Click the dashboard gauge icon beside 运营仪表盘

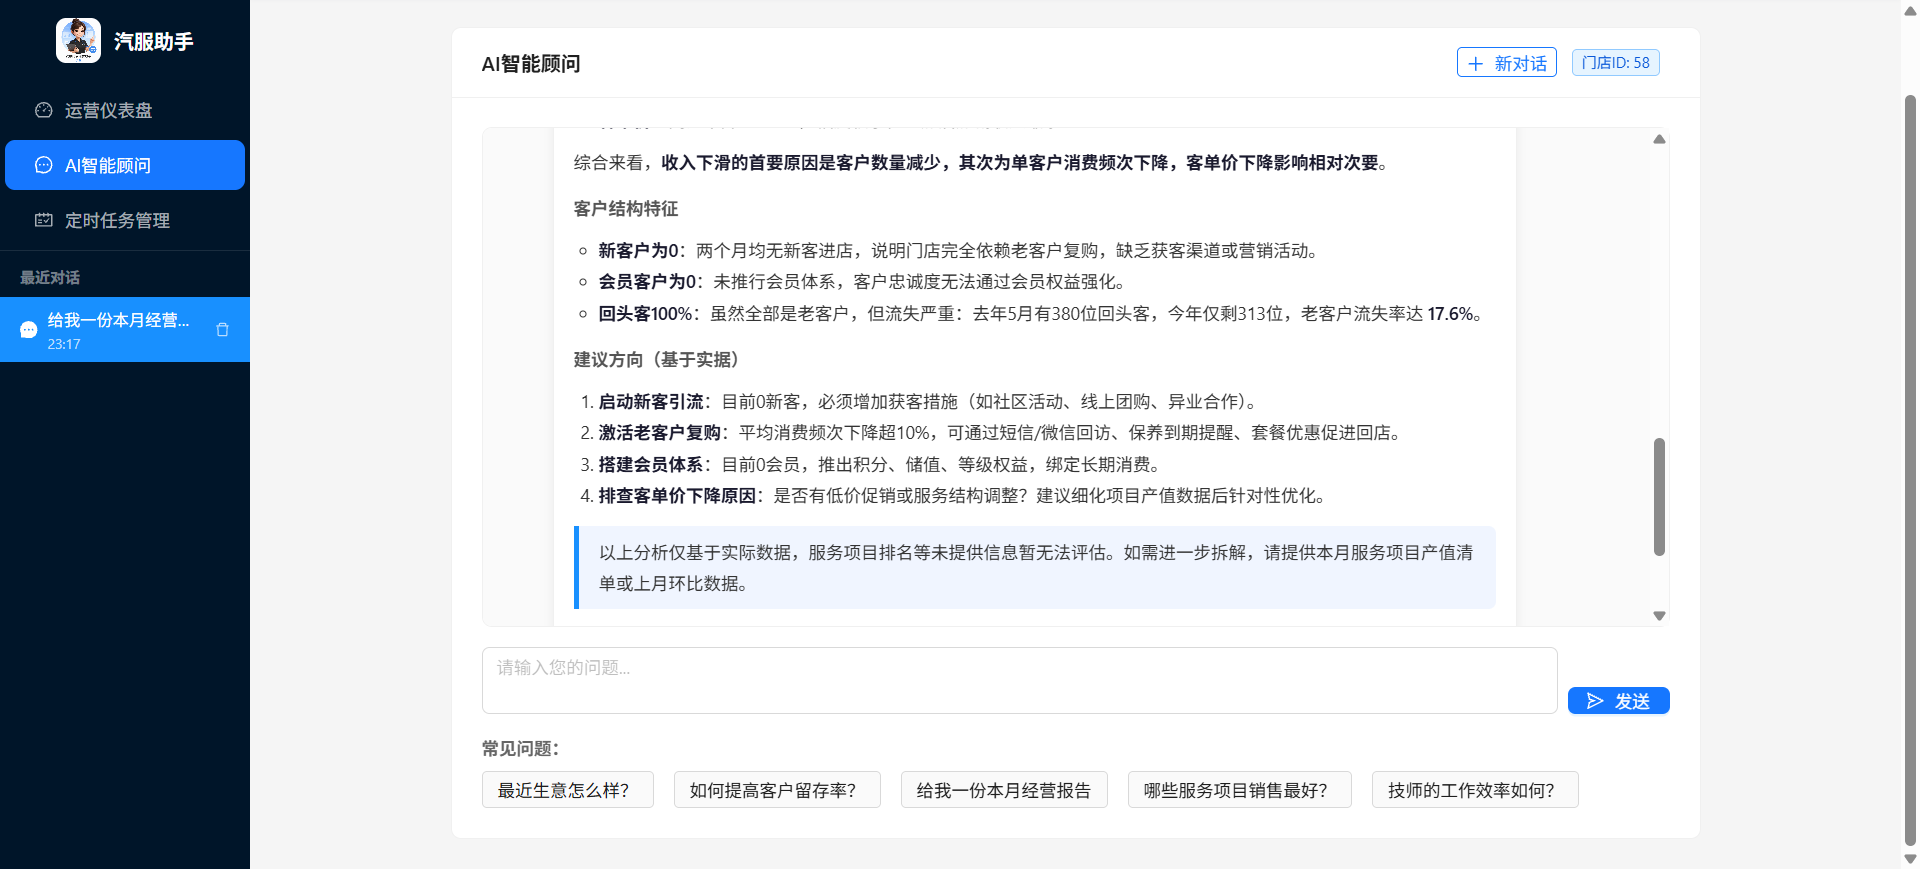(x=44, y=110)
